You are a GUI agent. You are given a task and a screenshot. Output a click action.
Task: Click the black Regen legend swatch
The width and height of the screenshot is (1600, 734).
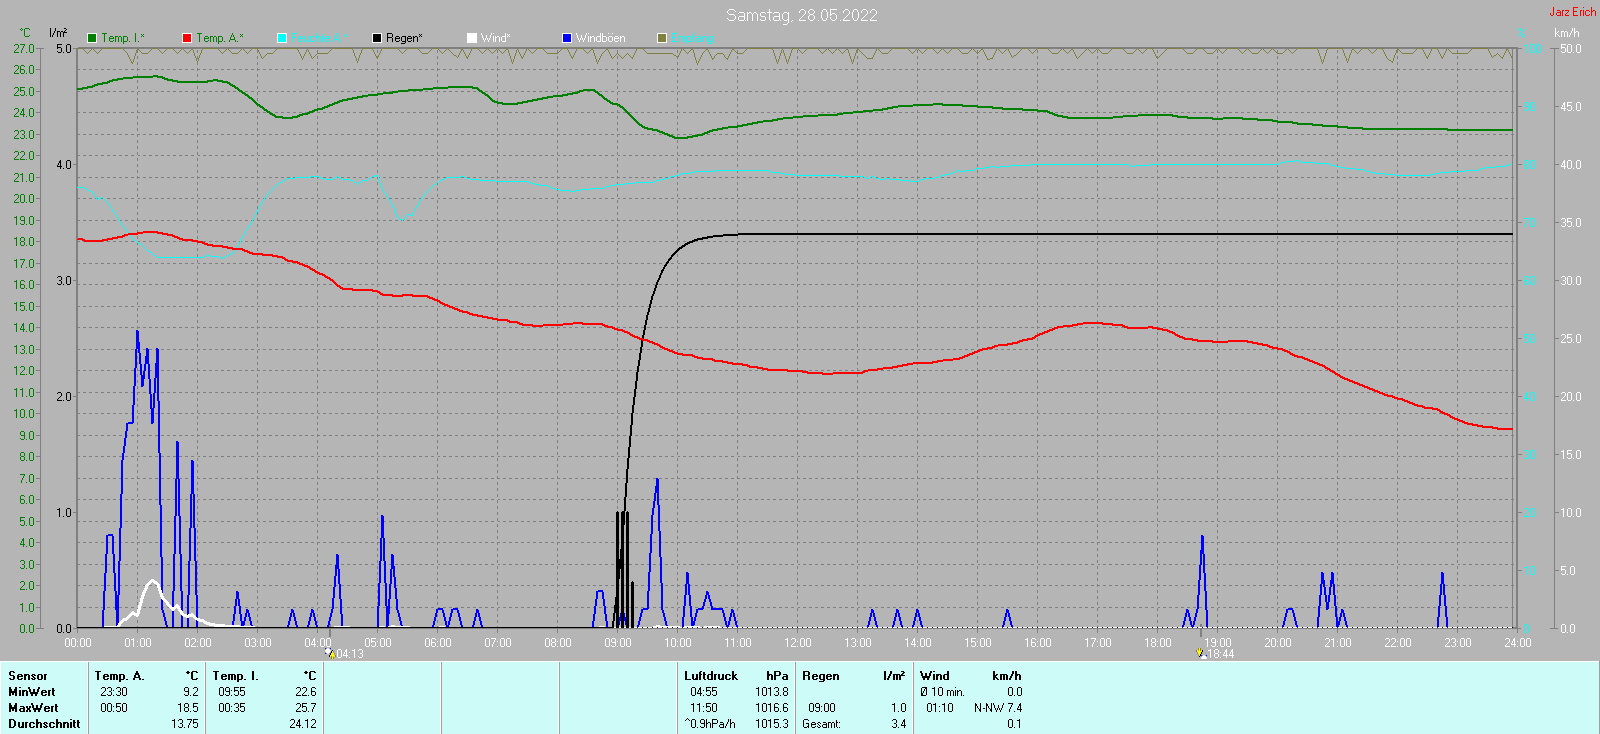(377, 38)
